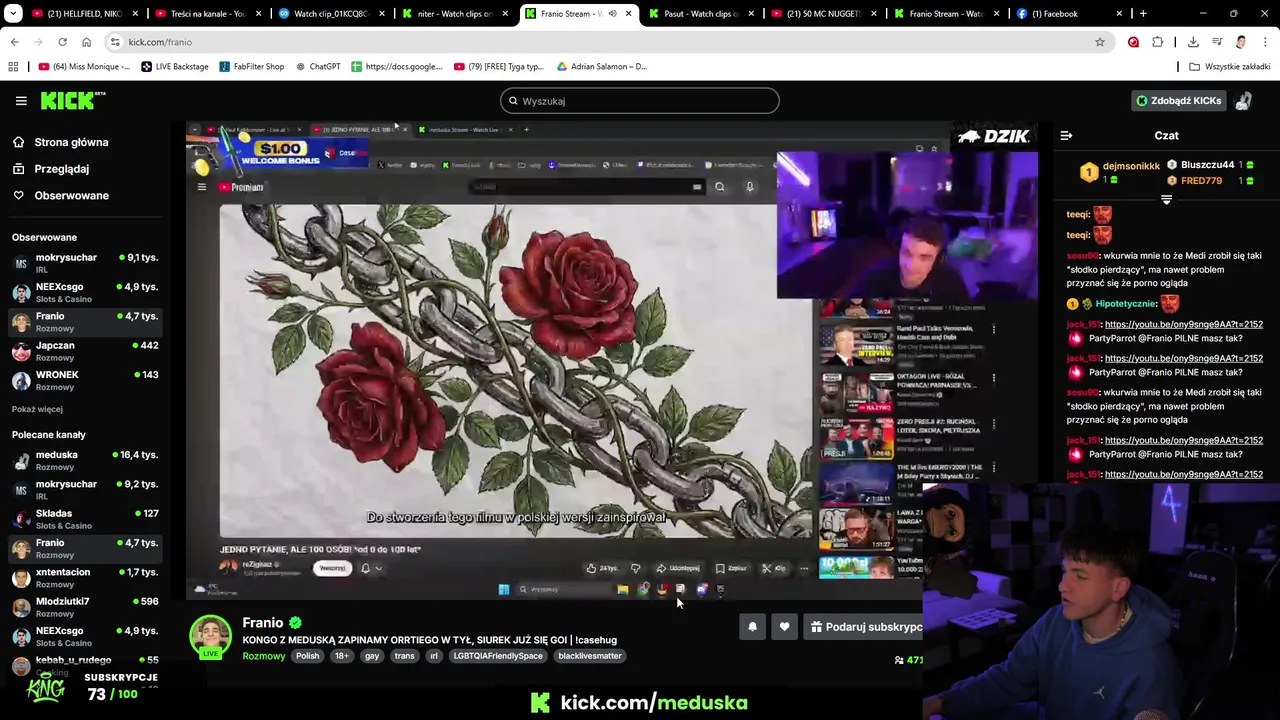This screenshot has width=1280, height=720.
Task: Open the Rozmowy category link
Action: click(264, 656)
